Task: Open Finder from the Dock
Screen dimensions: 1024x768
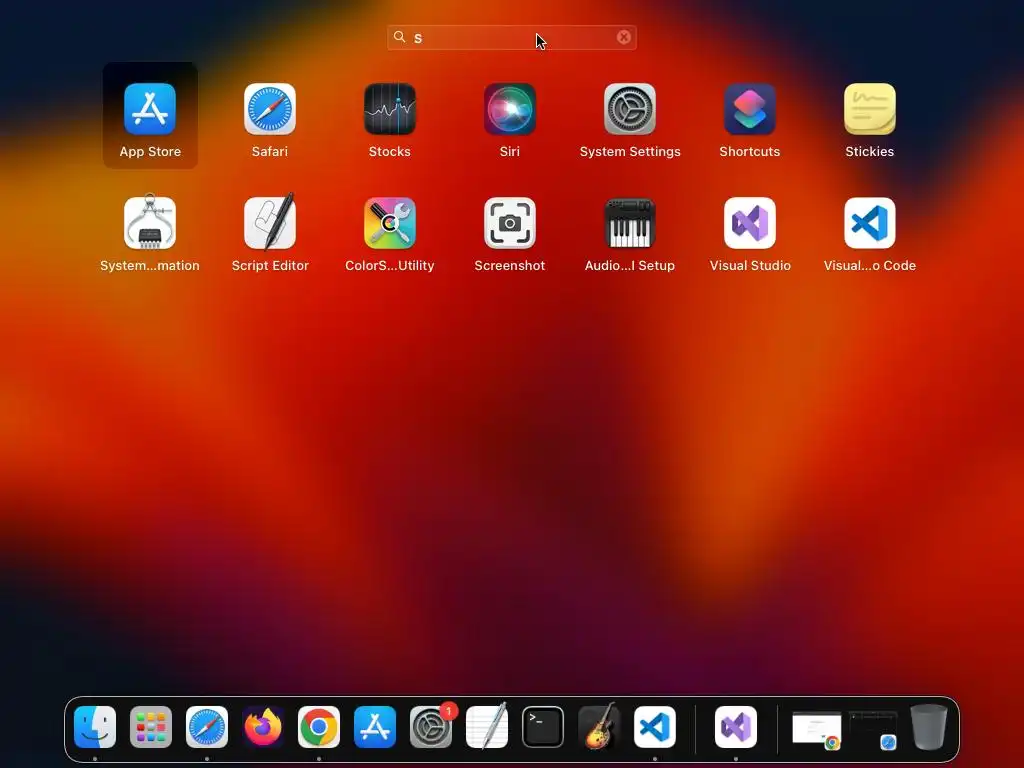Action: coord(95,727)
